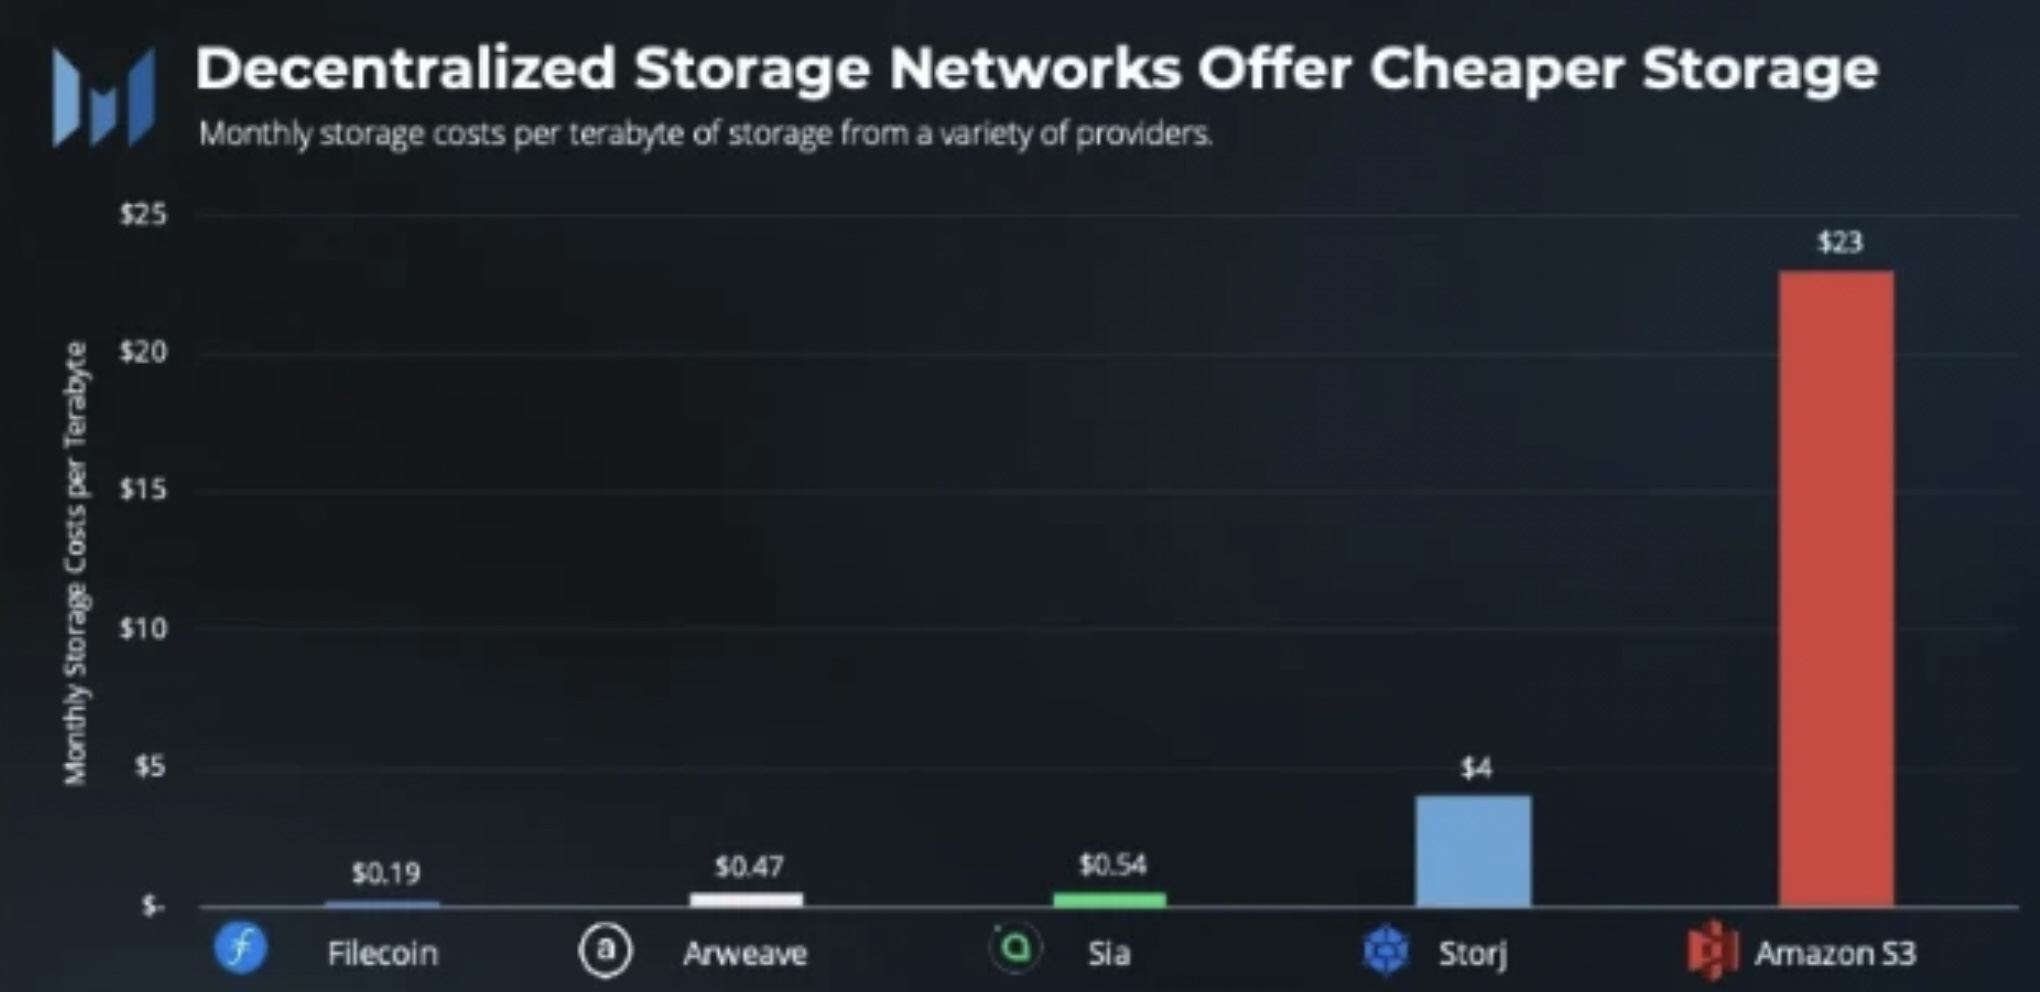Click the $0.54 value label
2040x992 pixels.
coord(1112,865)
